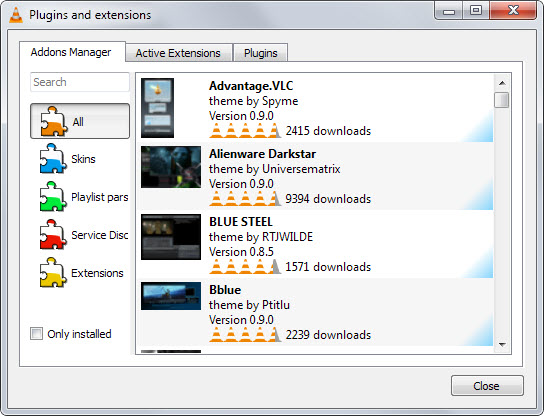Select the blue Skins puzzle icon
544x416 pixels.
coord(53,158)
